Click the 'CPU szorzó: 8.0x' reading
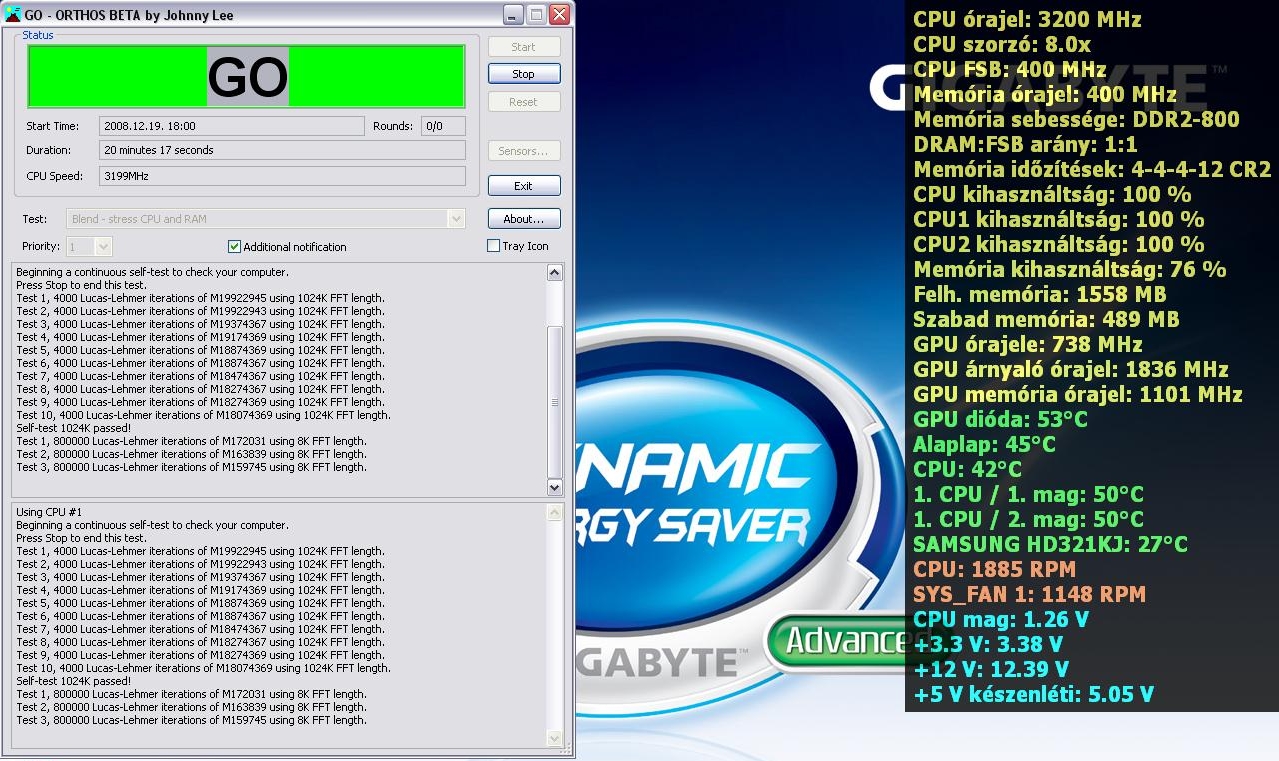The width and height of the screenshot is (1279, 761). [1002, 44]
